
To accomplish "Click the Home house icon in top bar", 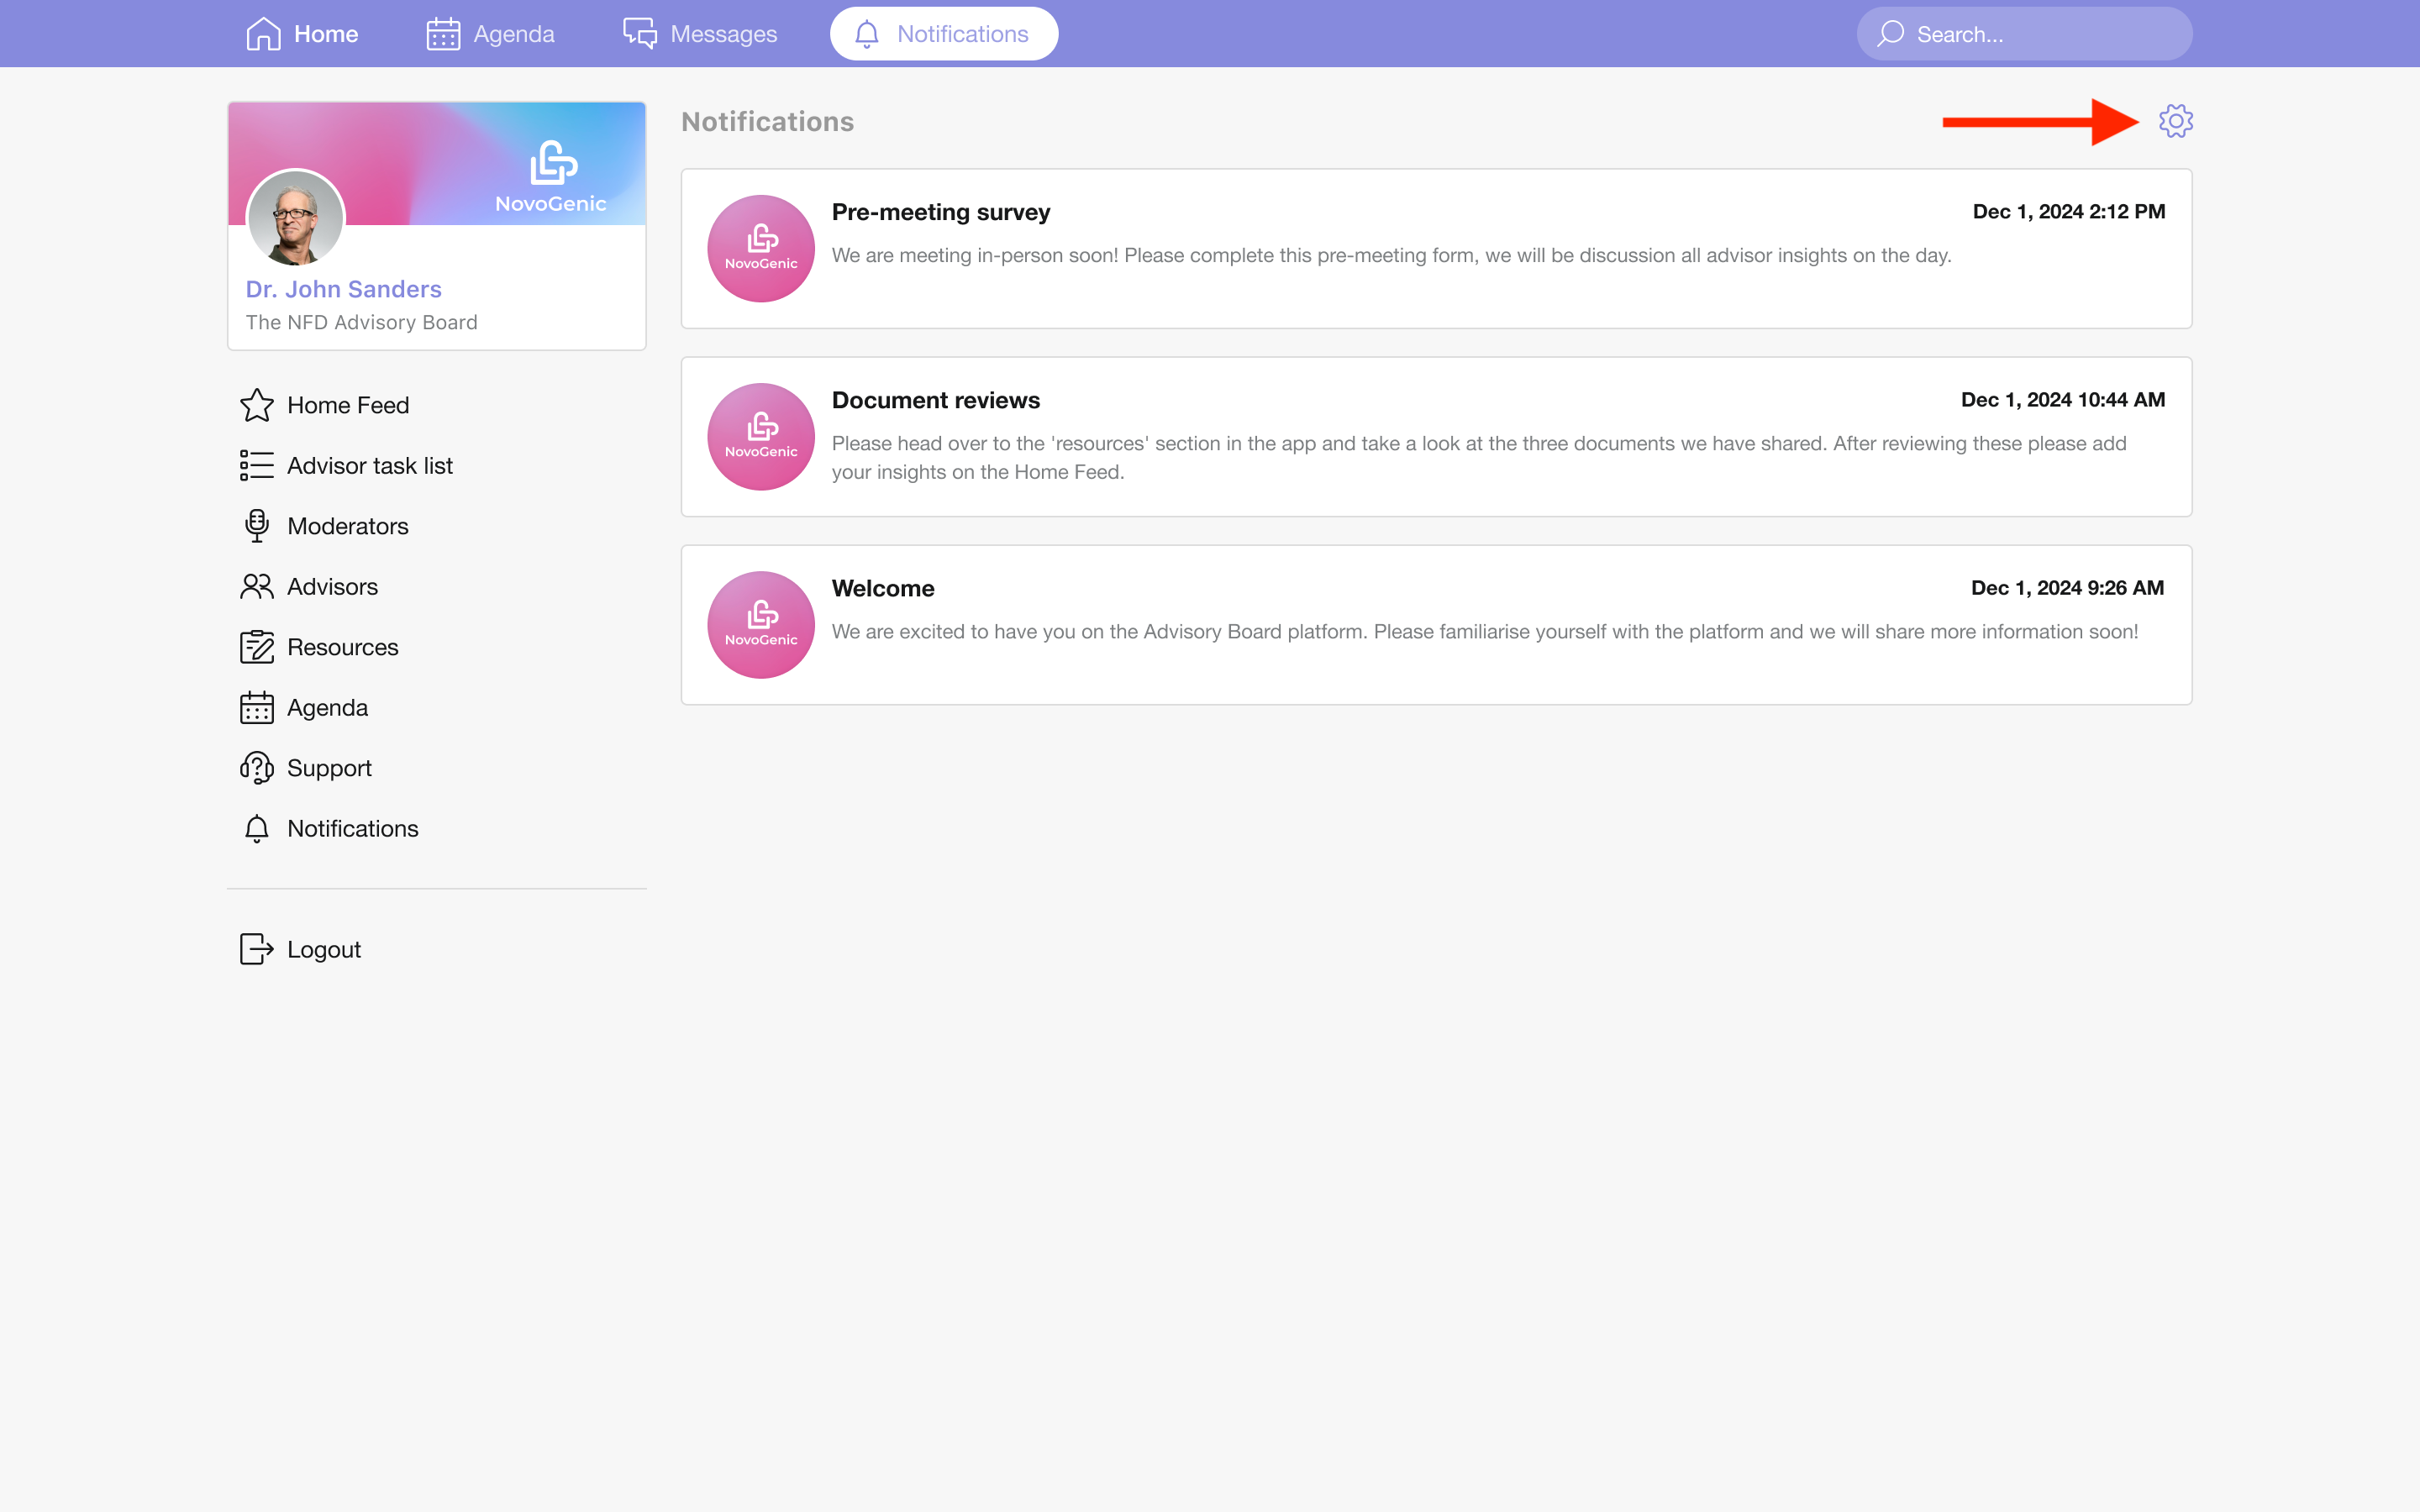I will (263, 34).
